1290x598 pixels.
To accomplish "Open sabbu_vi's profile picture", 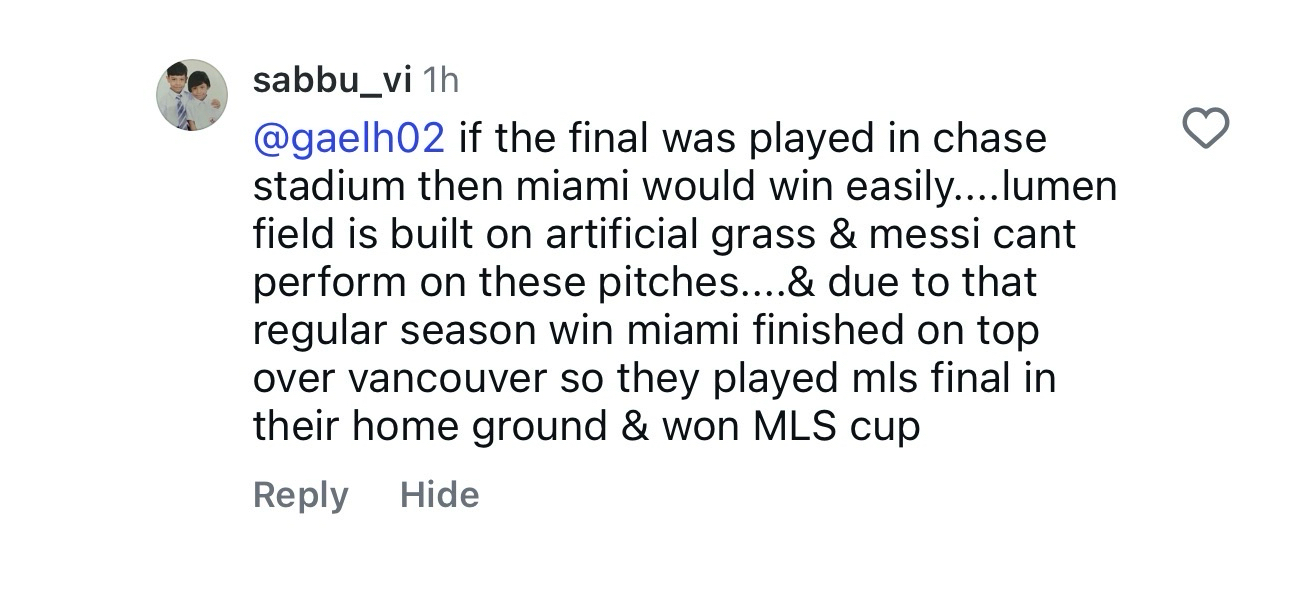I will pyautogui.click(x=192, y=94).
